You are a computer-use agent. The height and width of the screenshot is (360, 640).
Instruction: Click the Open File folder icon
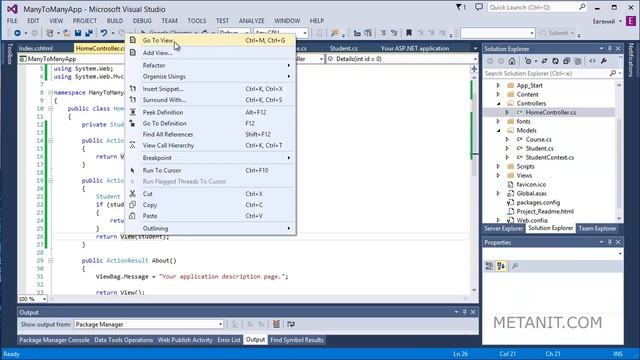[67, 33]
